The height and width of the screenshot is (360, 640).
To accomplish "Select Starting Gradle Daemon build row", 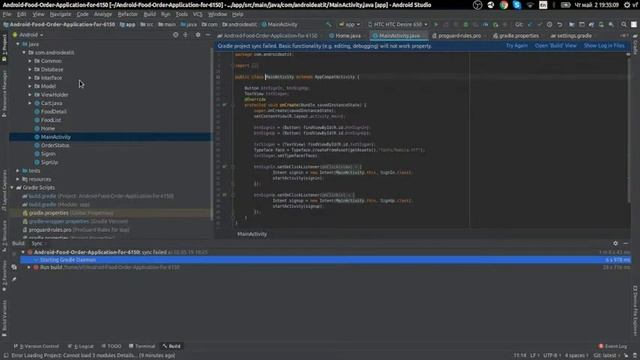I will (x=325, y=260).
